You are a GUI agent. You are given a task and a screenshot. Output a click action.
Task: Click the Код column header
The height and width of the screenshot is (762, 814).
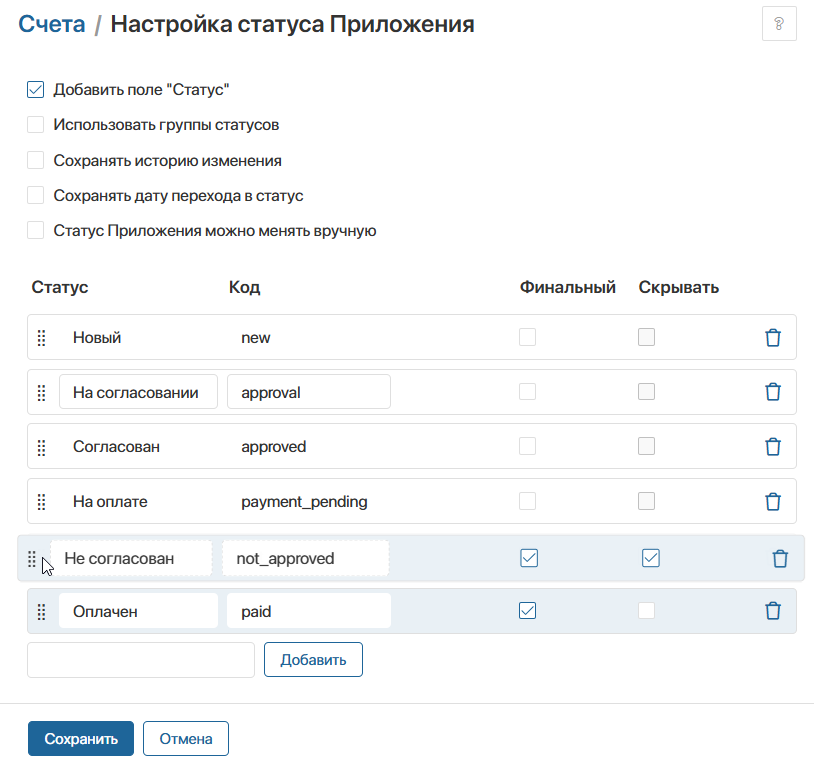[x=245, y=287]
